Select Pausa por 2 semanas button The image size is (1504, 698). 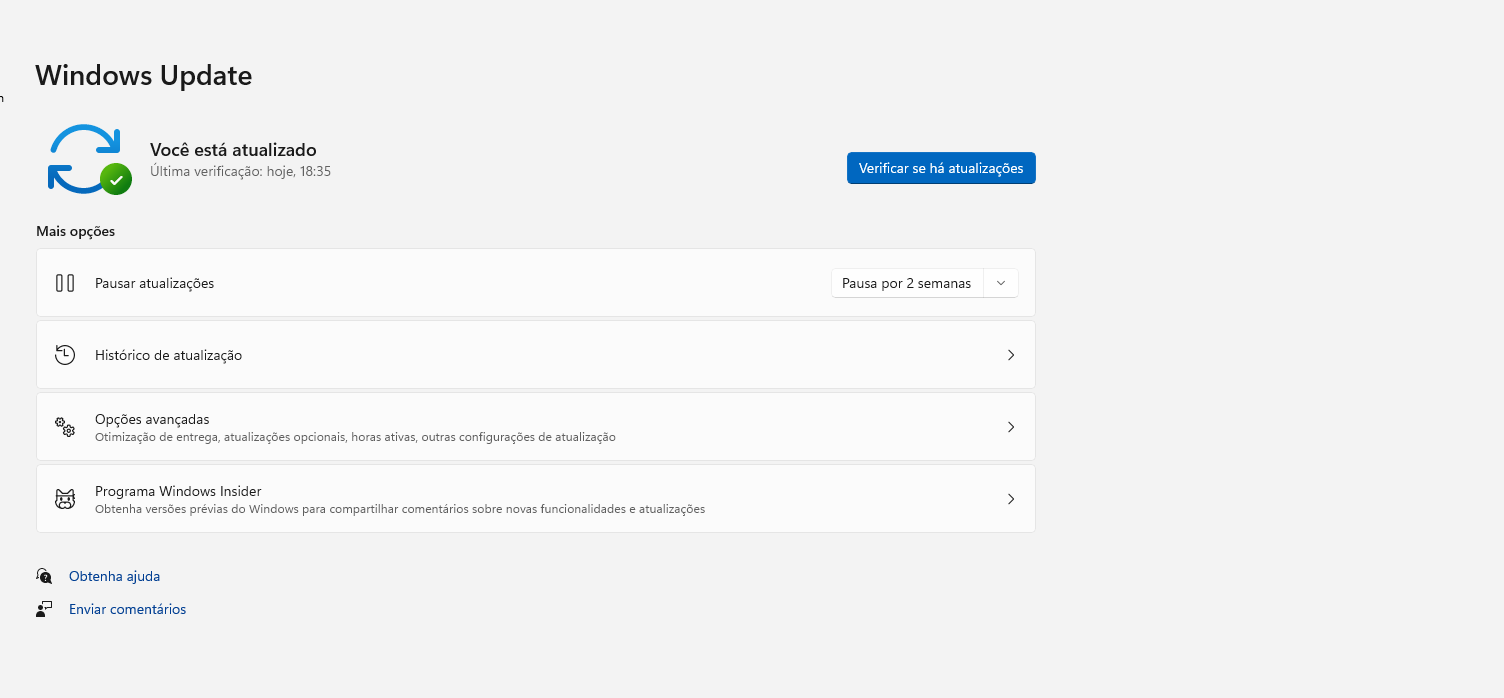coord(907,283)
